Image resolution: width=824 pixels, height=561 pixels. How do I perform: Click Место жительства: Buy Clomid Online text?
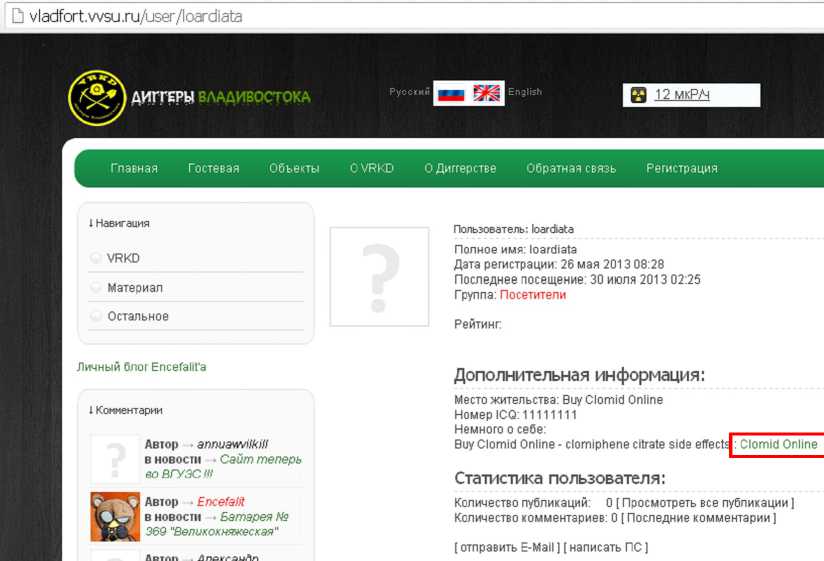pos(559,400)
